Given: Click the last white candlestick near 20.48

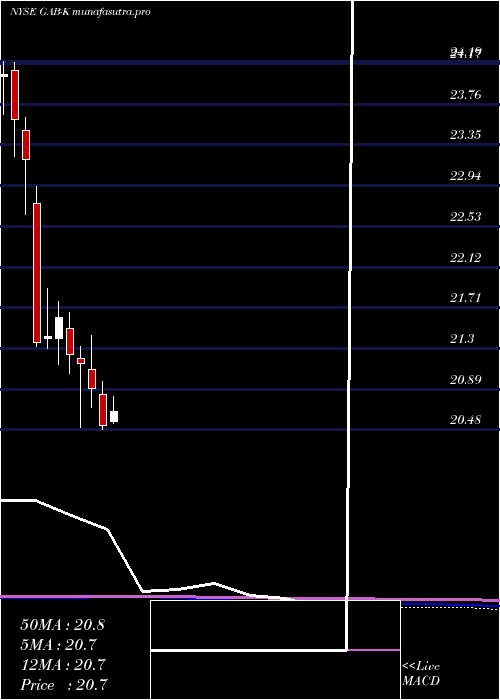Looking at the screenshot, I should coord(114,417).
